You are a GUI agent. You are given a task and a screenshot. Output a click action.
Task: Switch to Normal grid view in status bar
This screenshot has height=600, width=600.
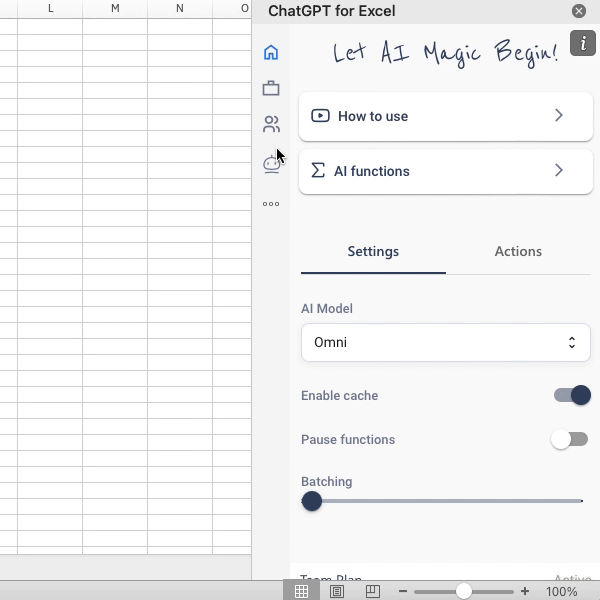(x=301, y=591)
